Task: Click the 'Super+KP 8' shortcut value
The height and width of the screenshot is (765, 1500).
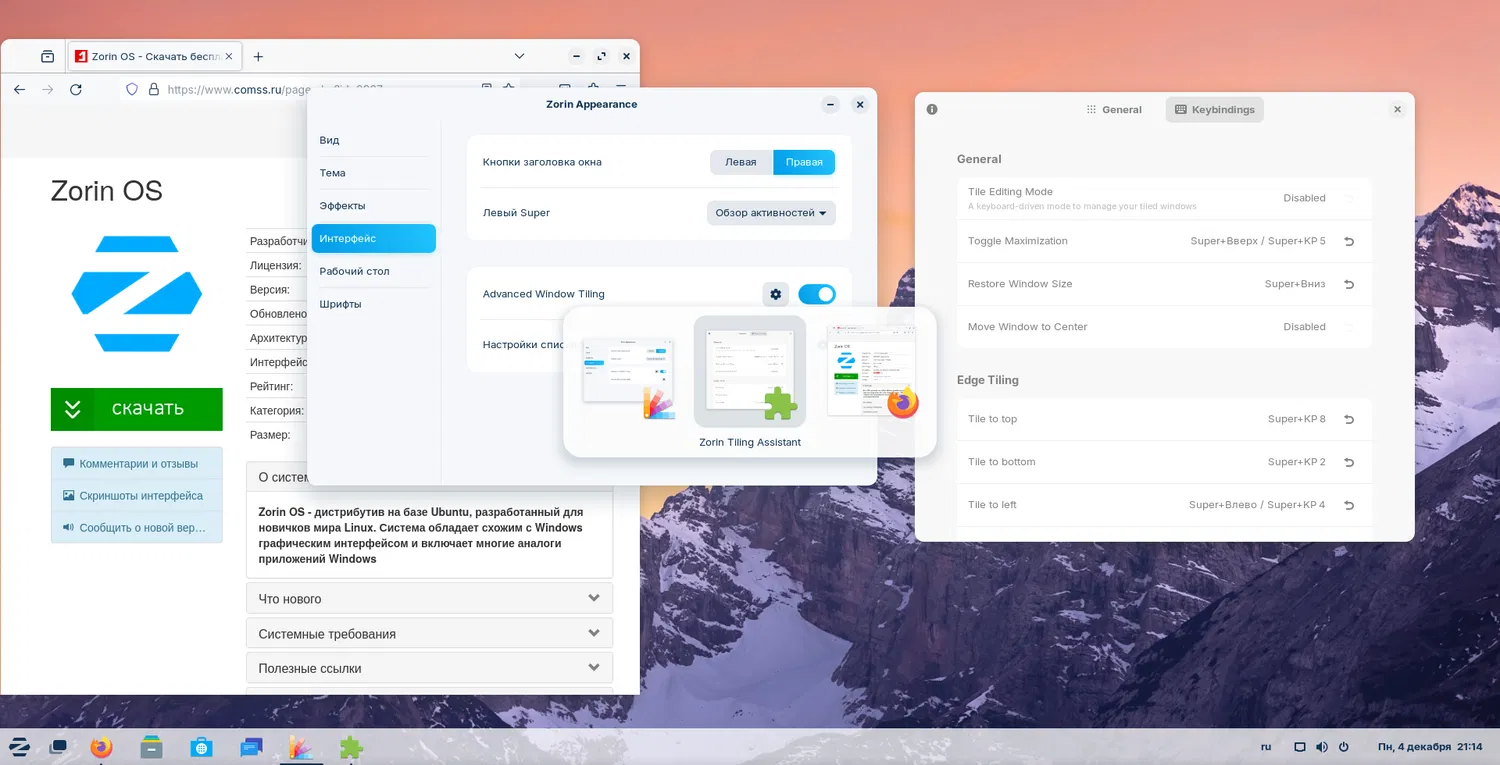Action: [1296, 419]
